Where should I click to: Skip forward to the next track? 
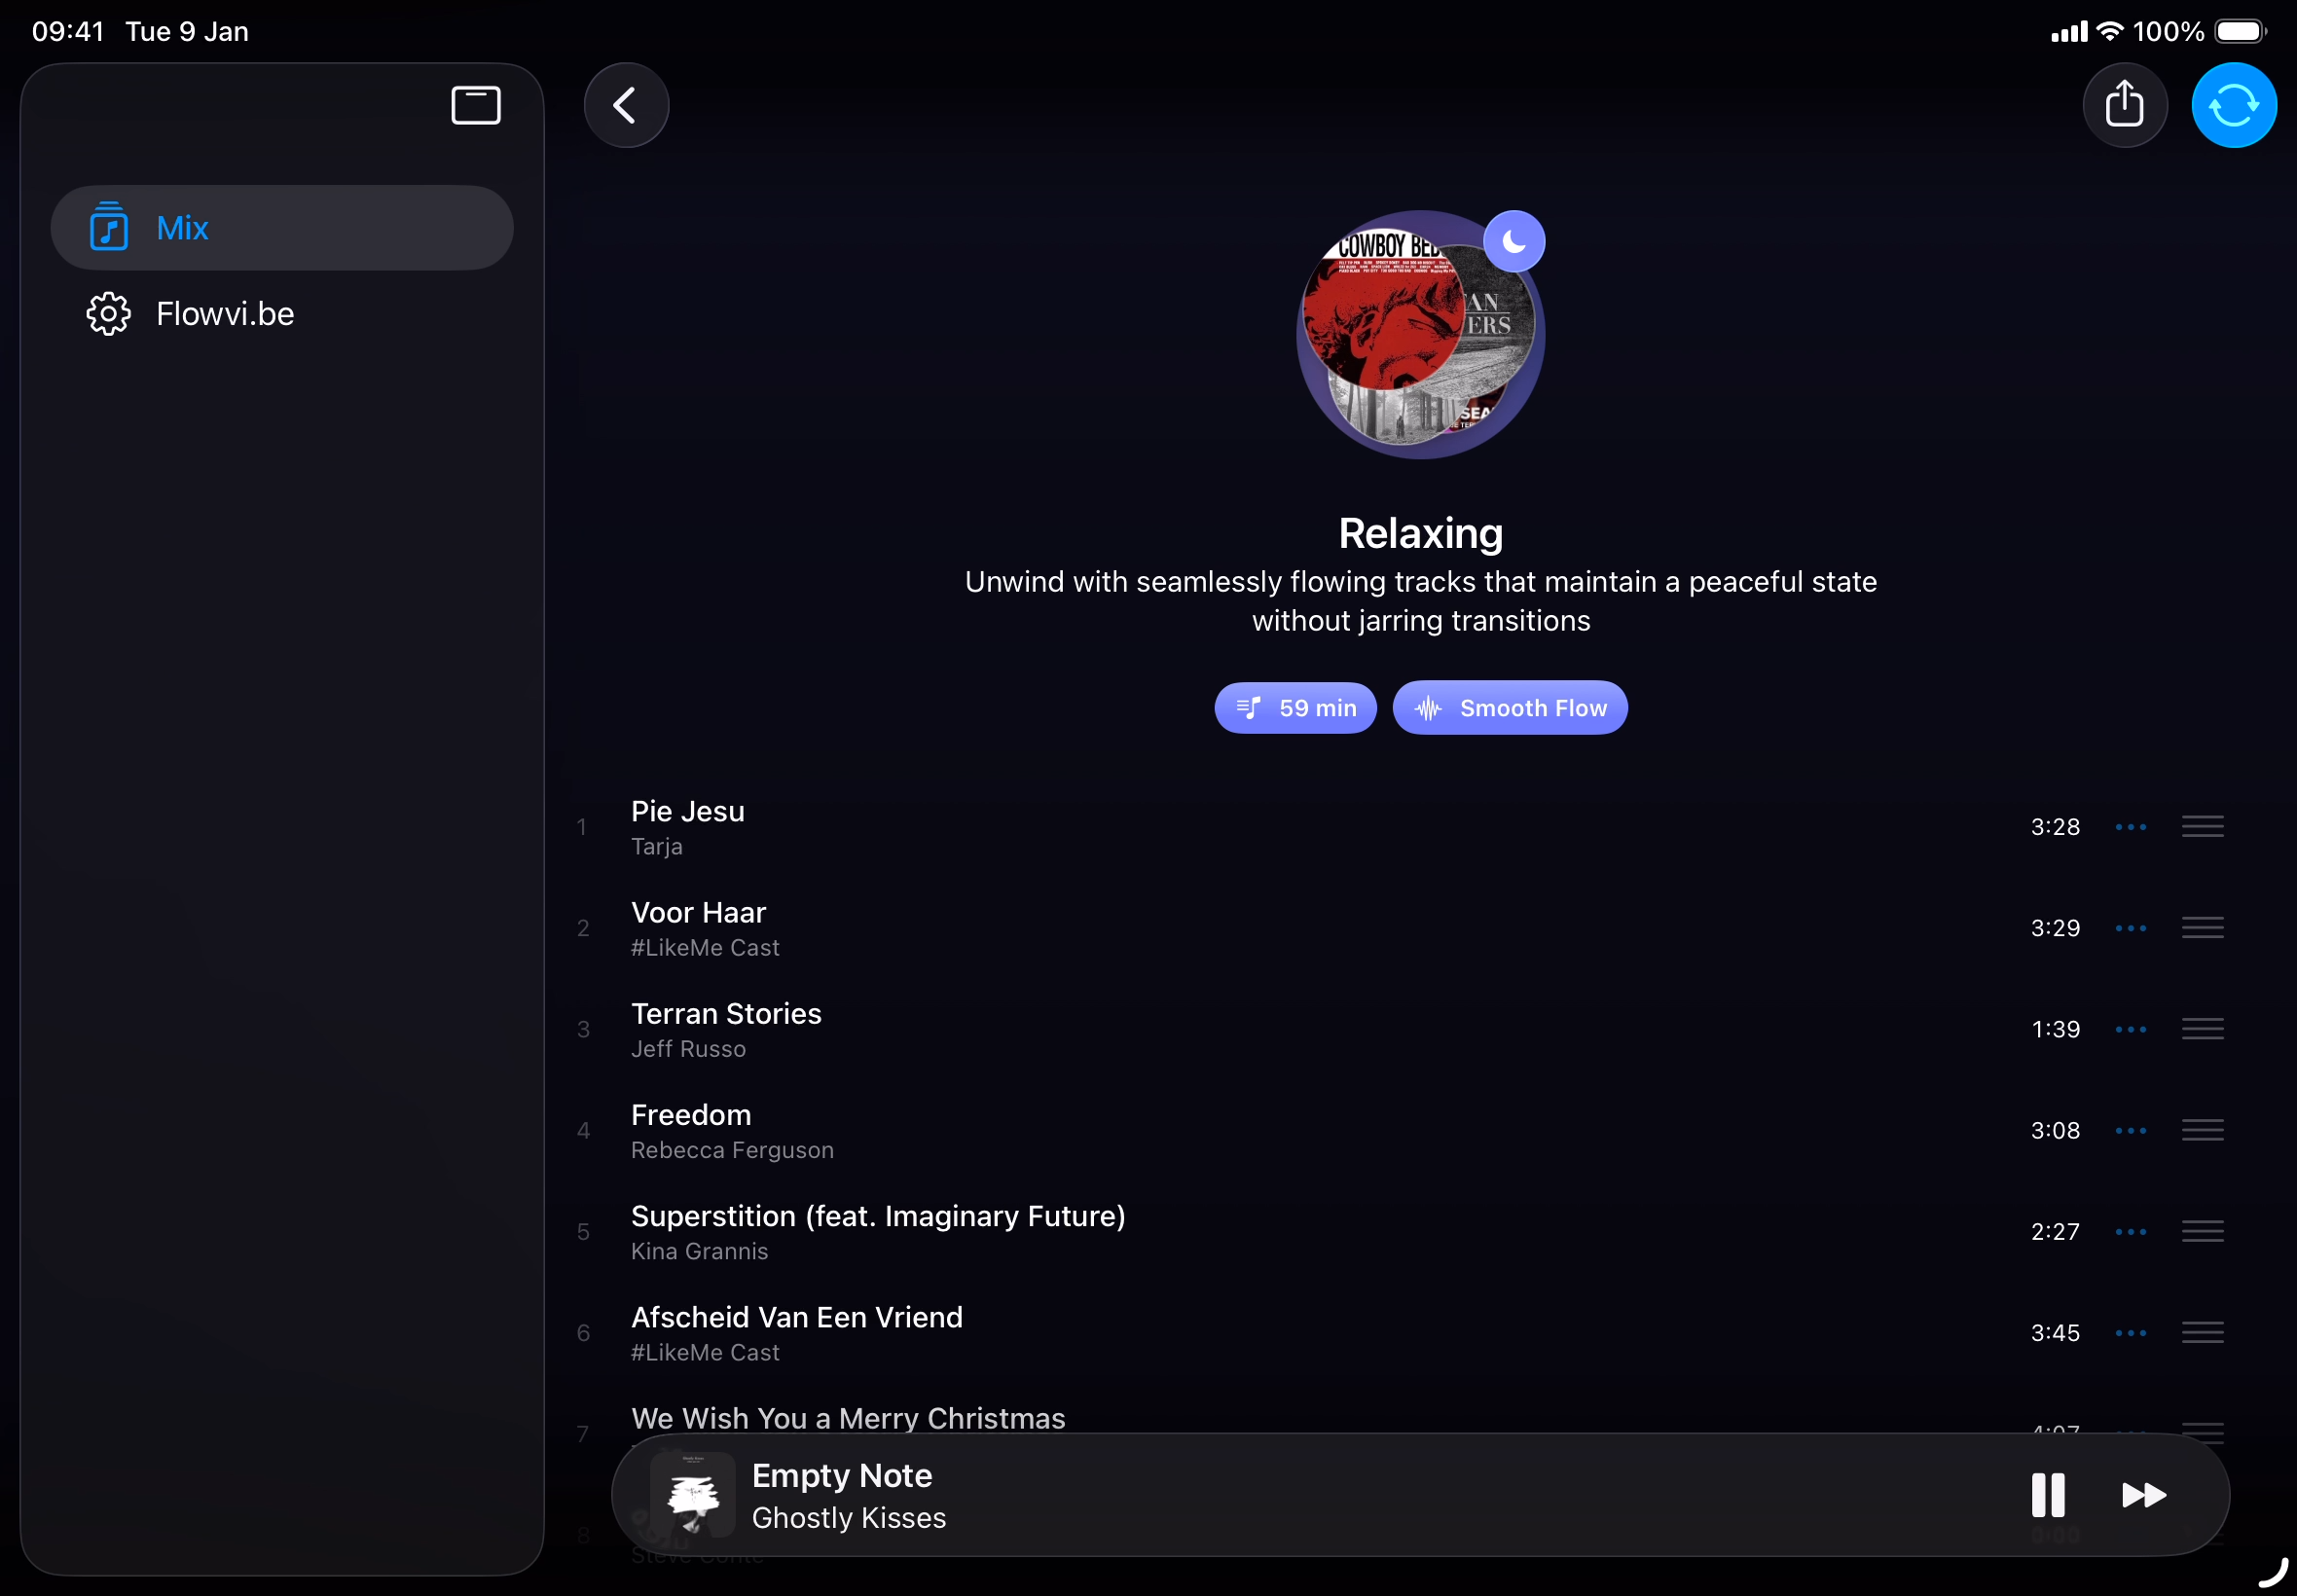(2143, 1494)
